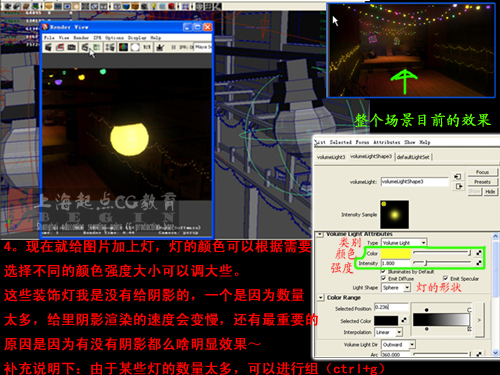
Task: Click scroll down arrow in Attribute Editor
Action: [495, 352]
